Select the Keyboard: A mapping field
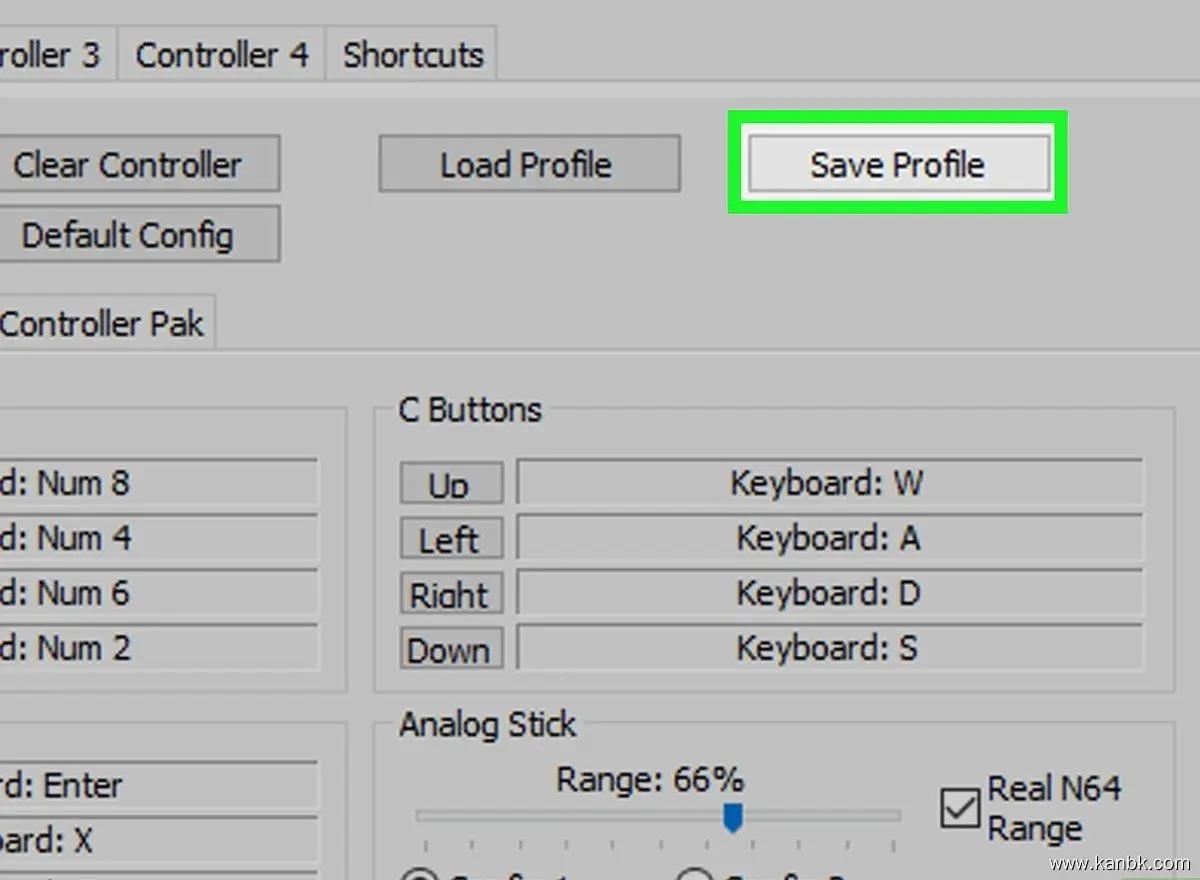The height and width of the screenshot is (880, 1200). tap(828, 539)
